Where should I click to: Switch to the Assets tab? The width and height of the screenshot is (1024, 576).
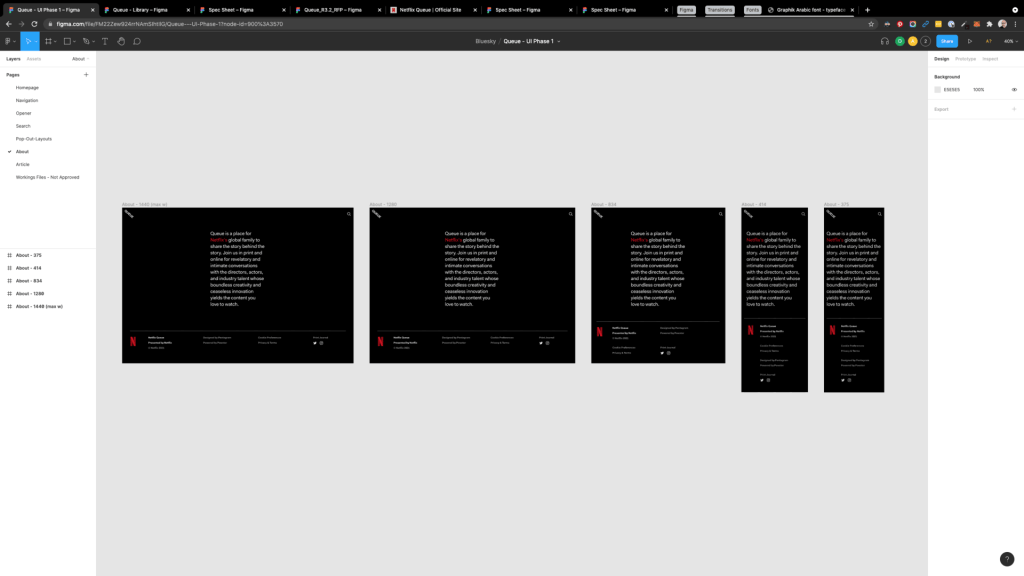(x=34, y=59)
